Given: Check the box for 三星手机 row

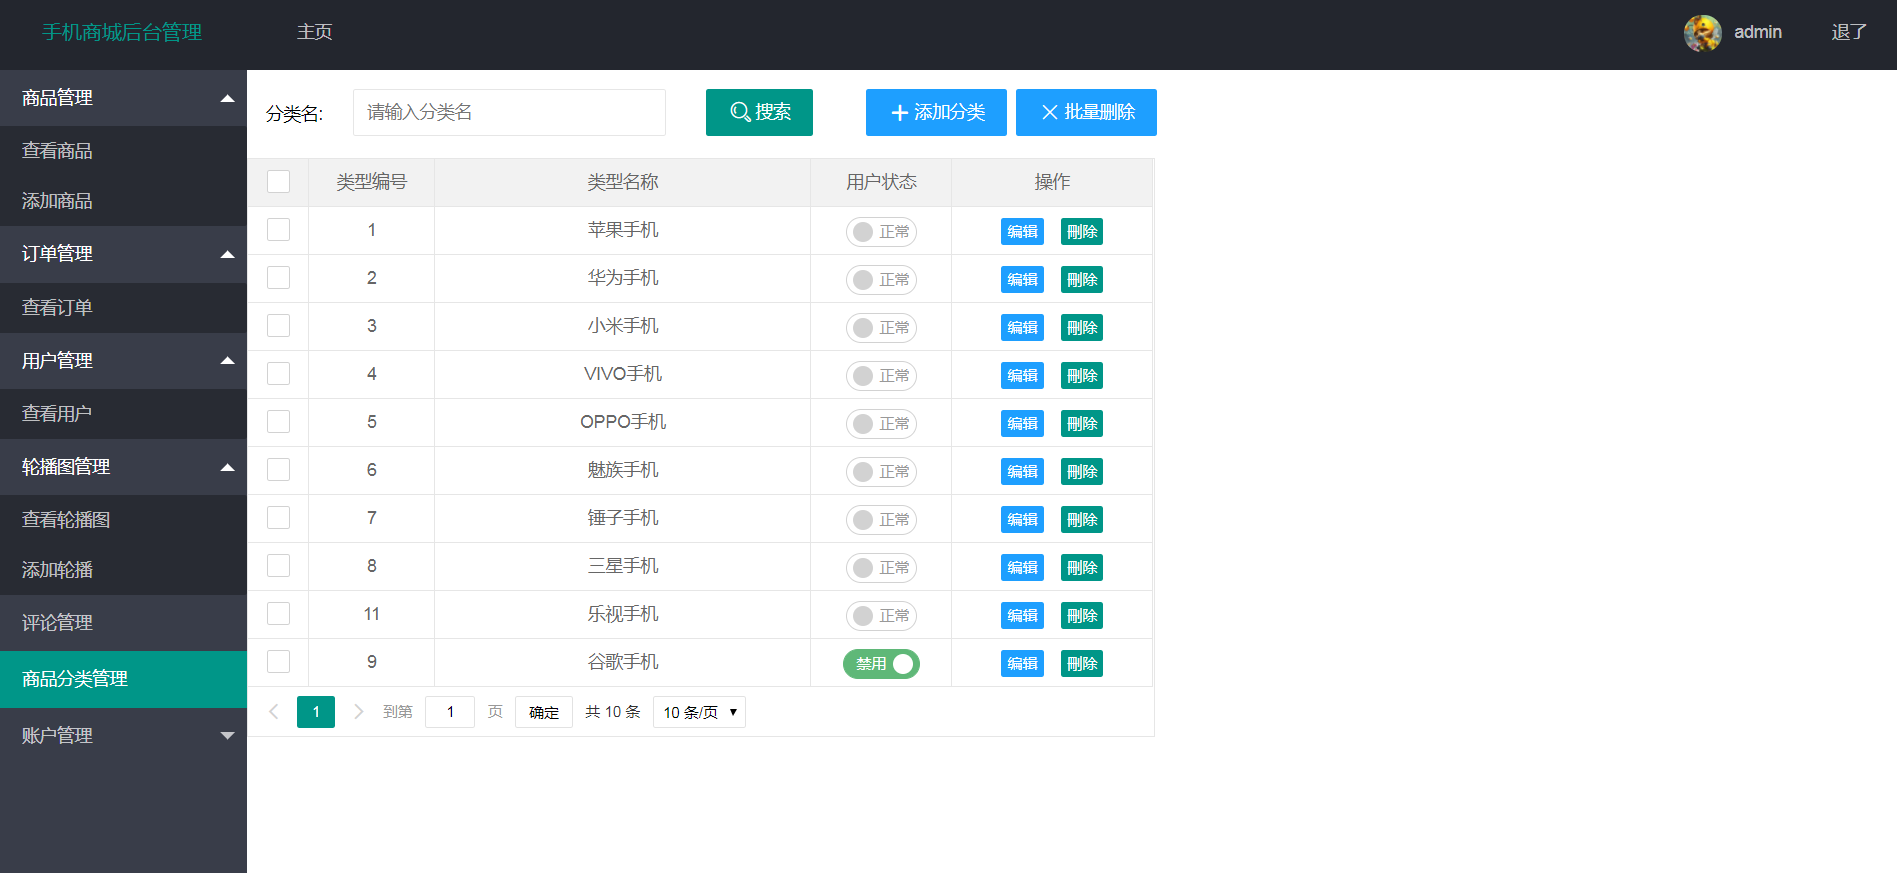Looking at the screenshot, I should (x=279, y=566).
